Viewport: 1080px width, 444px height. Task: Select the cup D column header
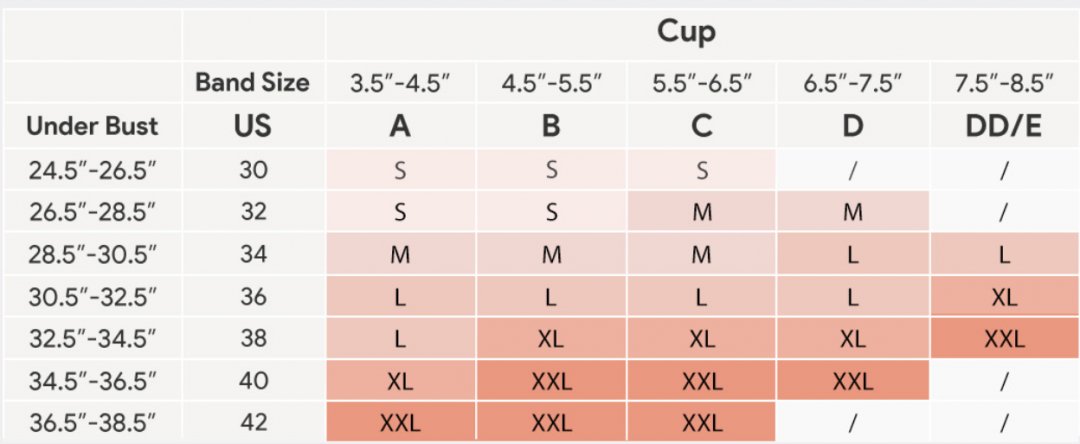click(x=852, y=127)
